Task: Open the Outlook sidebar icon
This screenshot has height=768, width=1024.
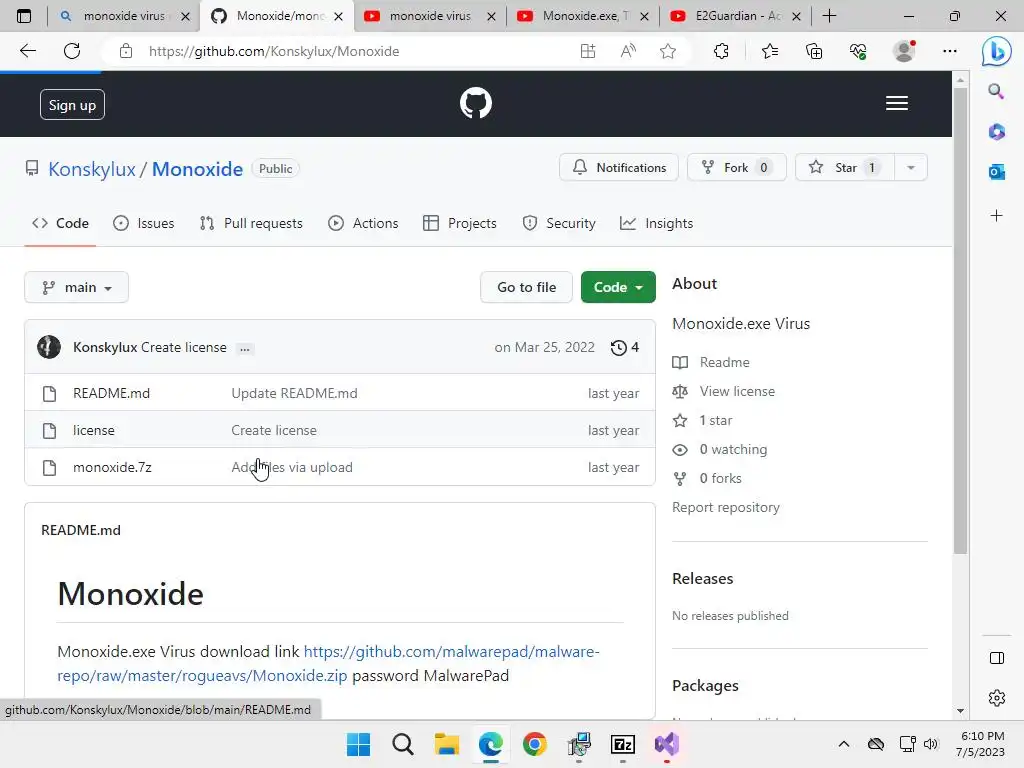Action: pyautogui.click(x=996, y=172)
